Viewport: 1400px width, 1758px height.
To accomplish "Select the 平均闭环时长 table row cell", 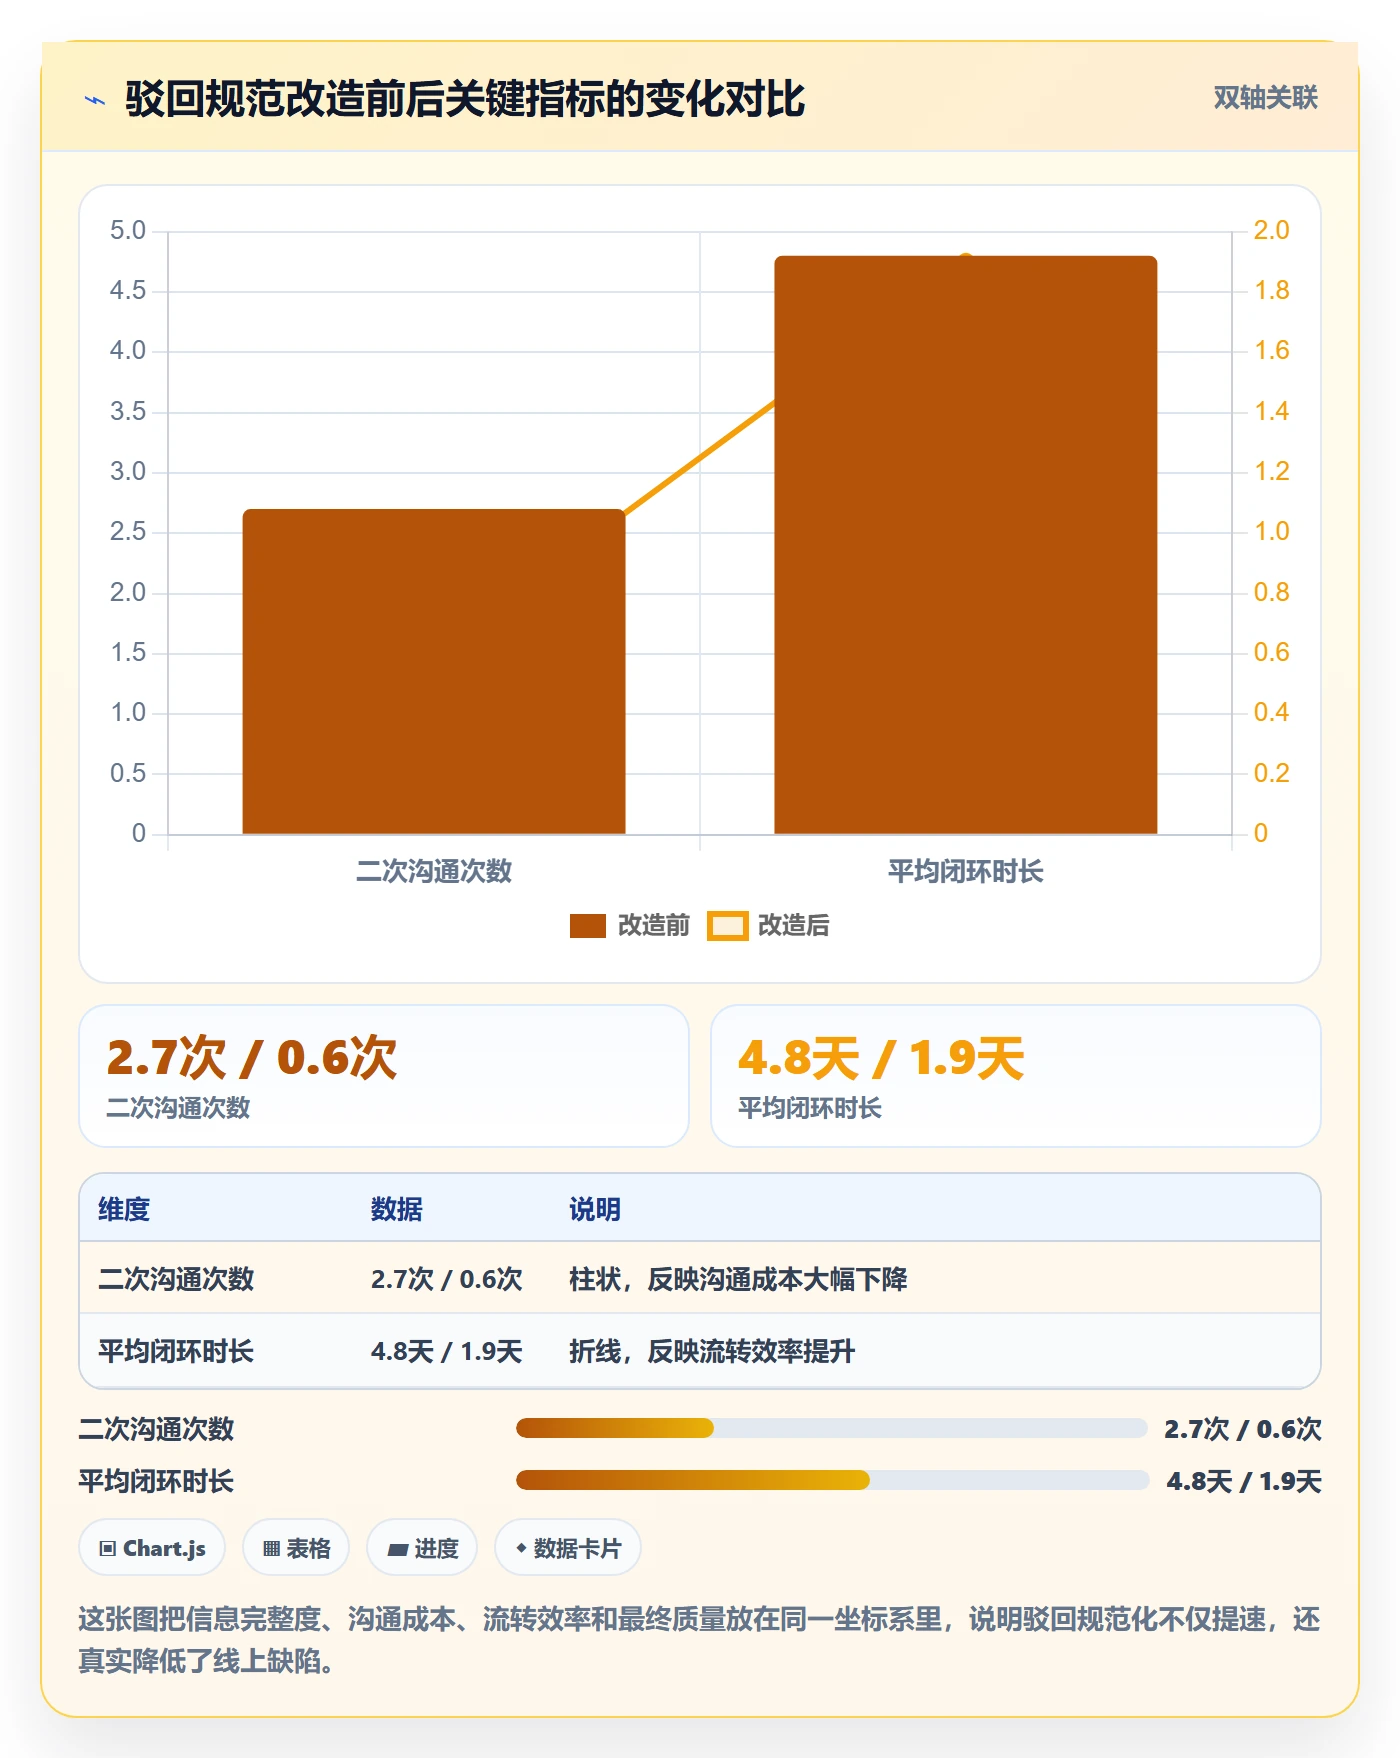I will 176,1351.
